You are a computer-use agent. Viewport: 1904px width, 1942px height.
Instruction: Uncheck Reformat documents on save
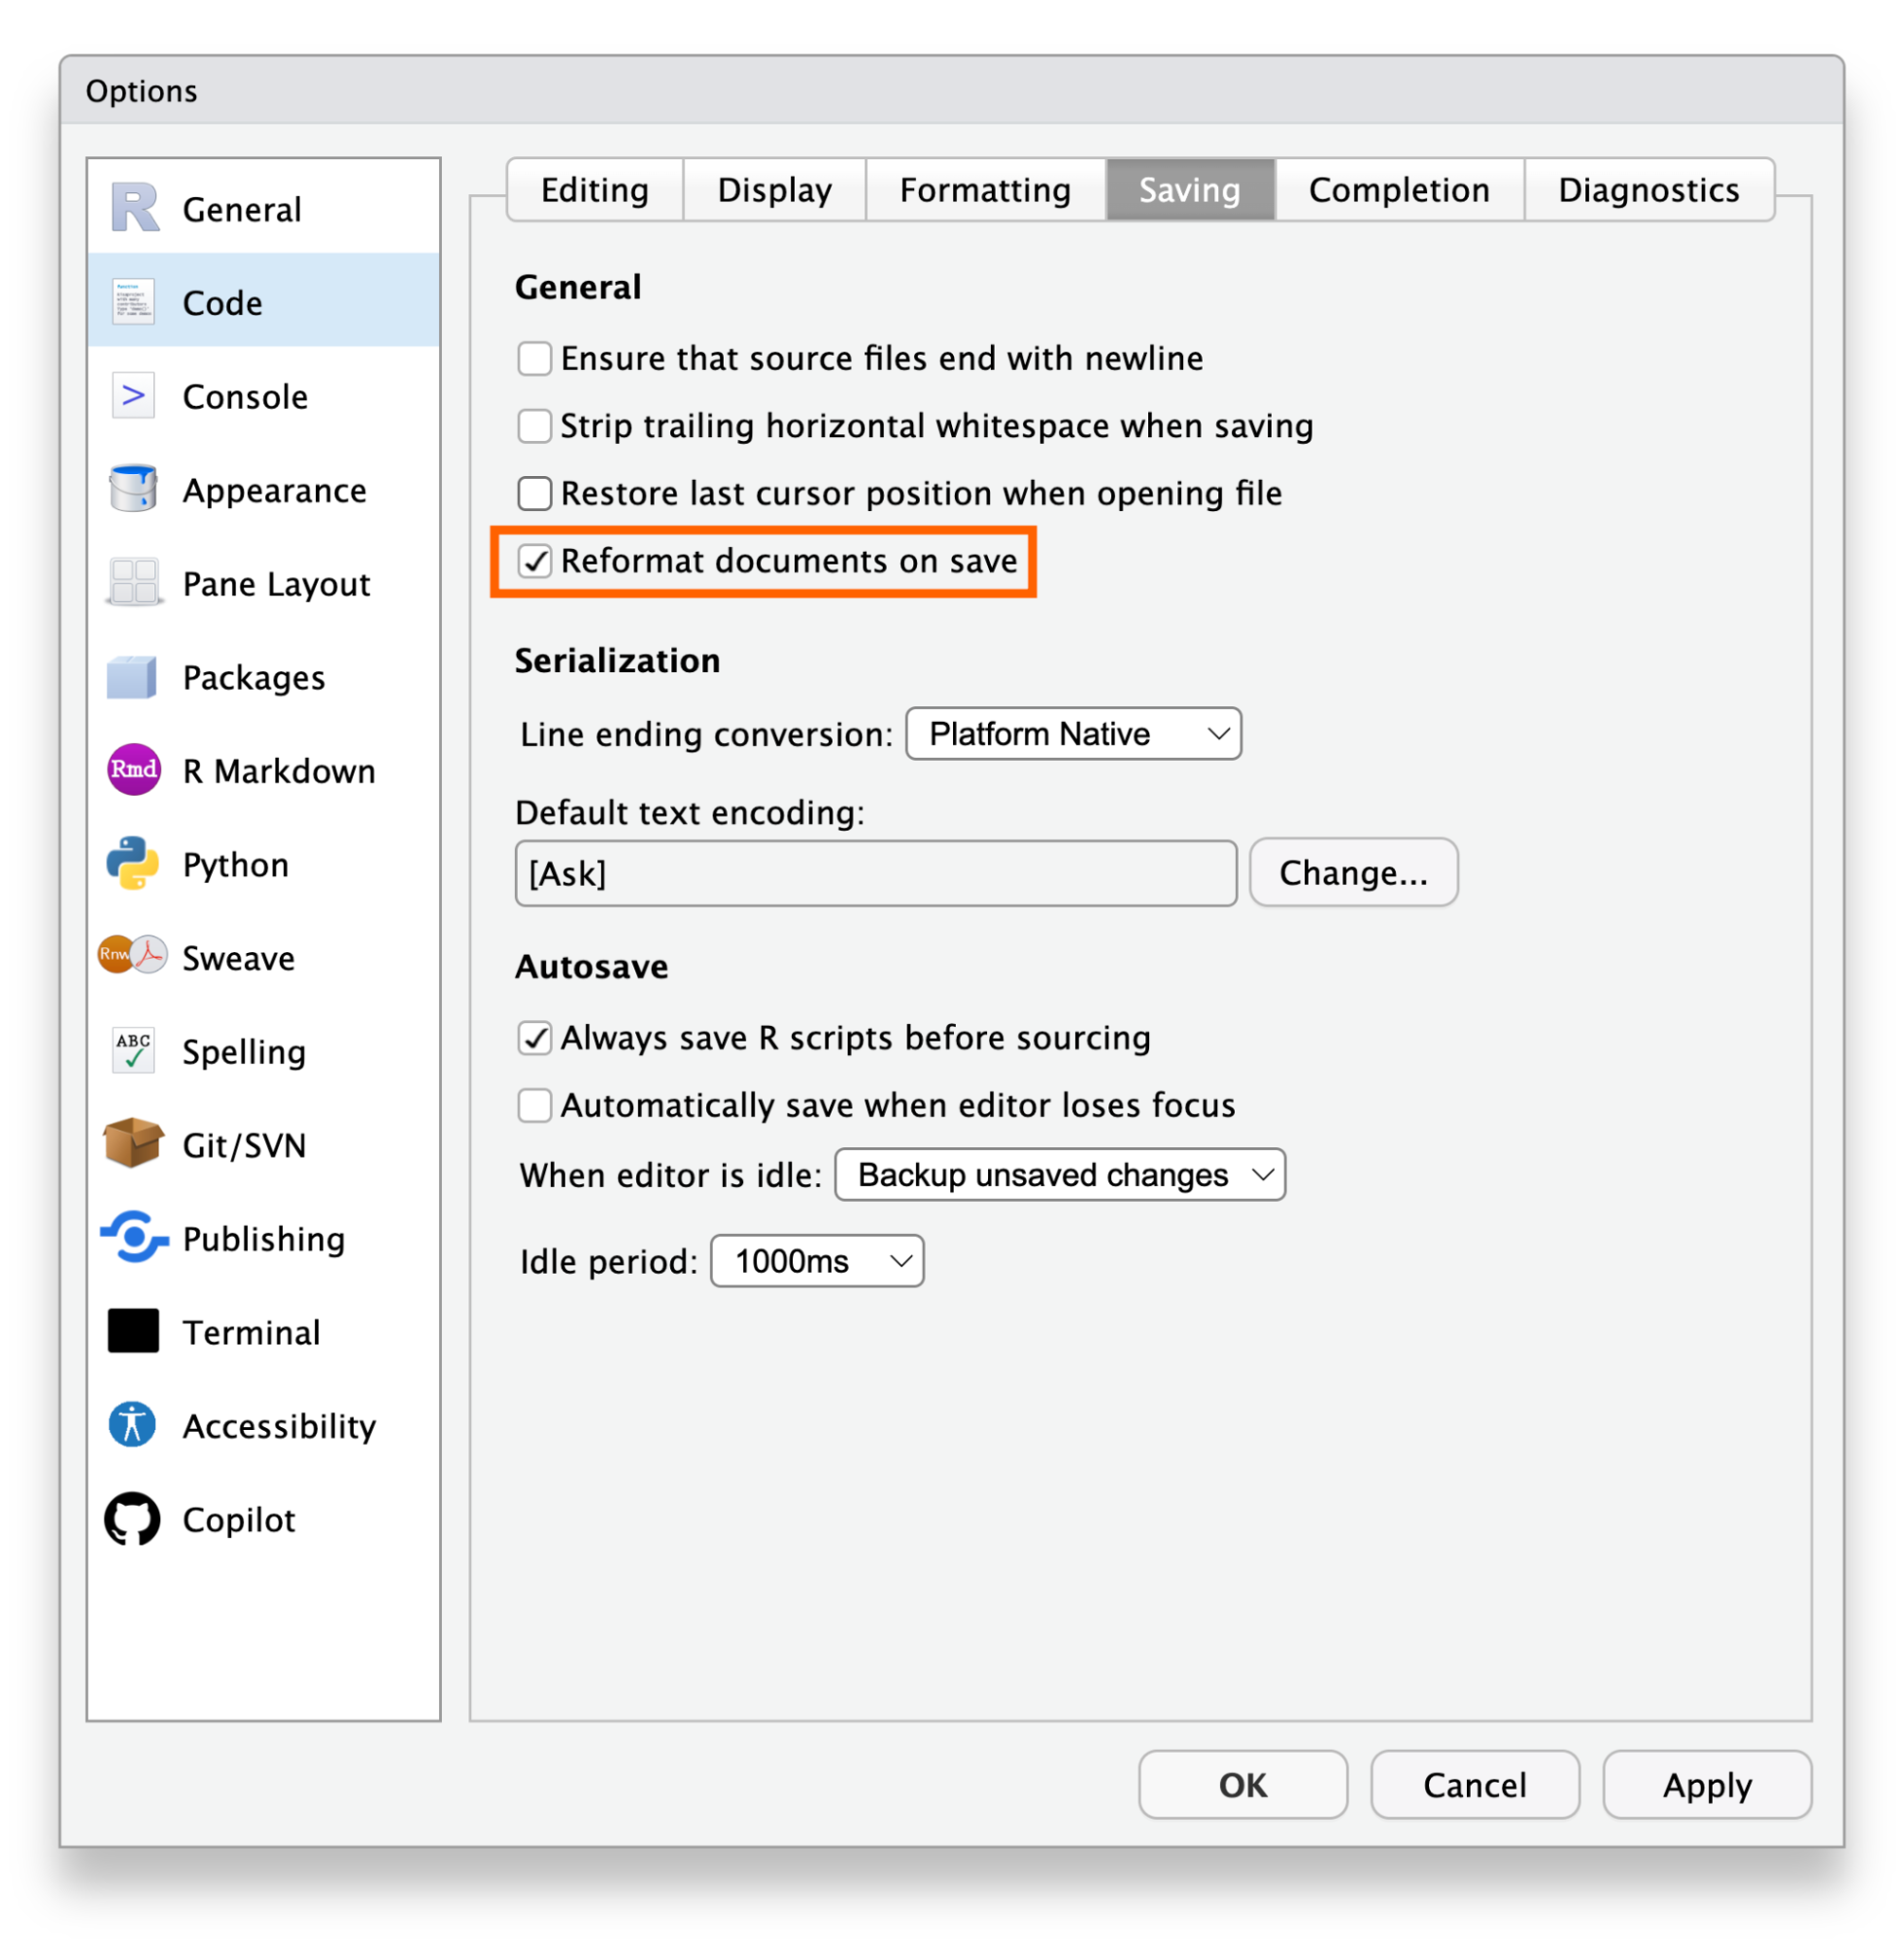[x=535, y=561]
